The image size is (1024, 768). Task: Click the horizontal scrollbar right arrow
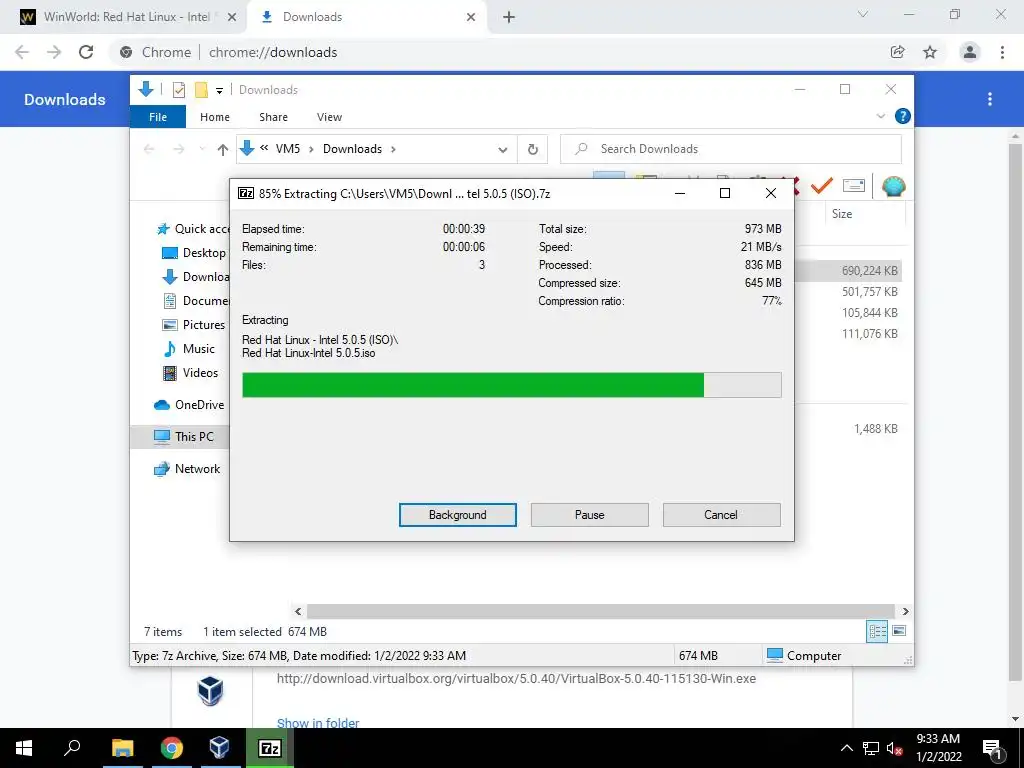(x=905, y=611)
